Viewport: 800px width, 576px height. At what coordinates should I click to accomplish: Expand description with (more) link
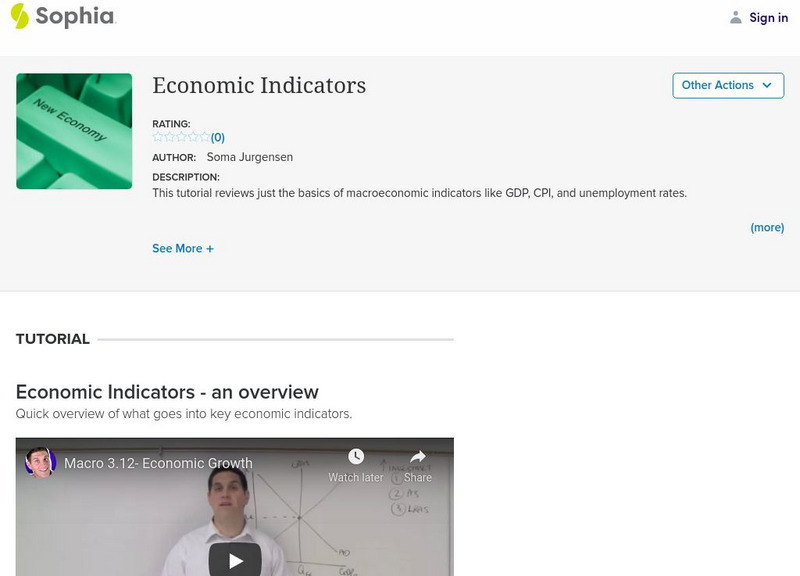click(767, 227)
